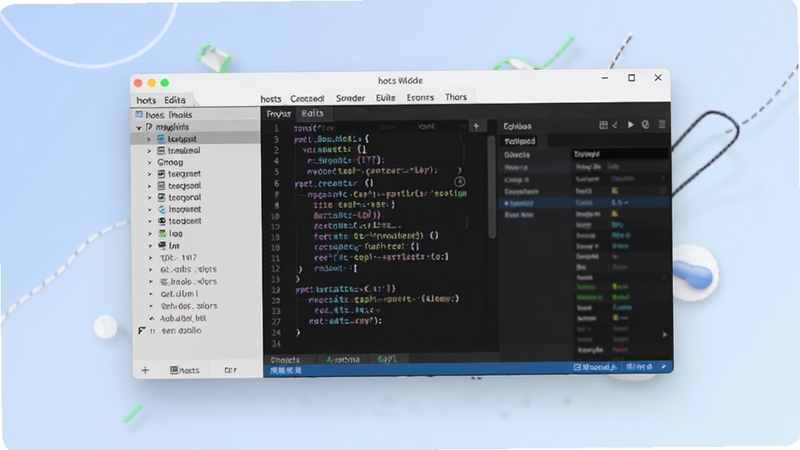Click the check arrow icon next to grid icon
The image size is (800, 450).
coord(615,125)
